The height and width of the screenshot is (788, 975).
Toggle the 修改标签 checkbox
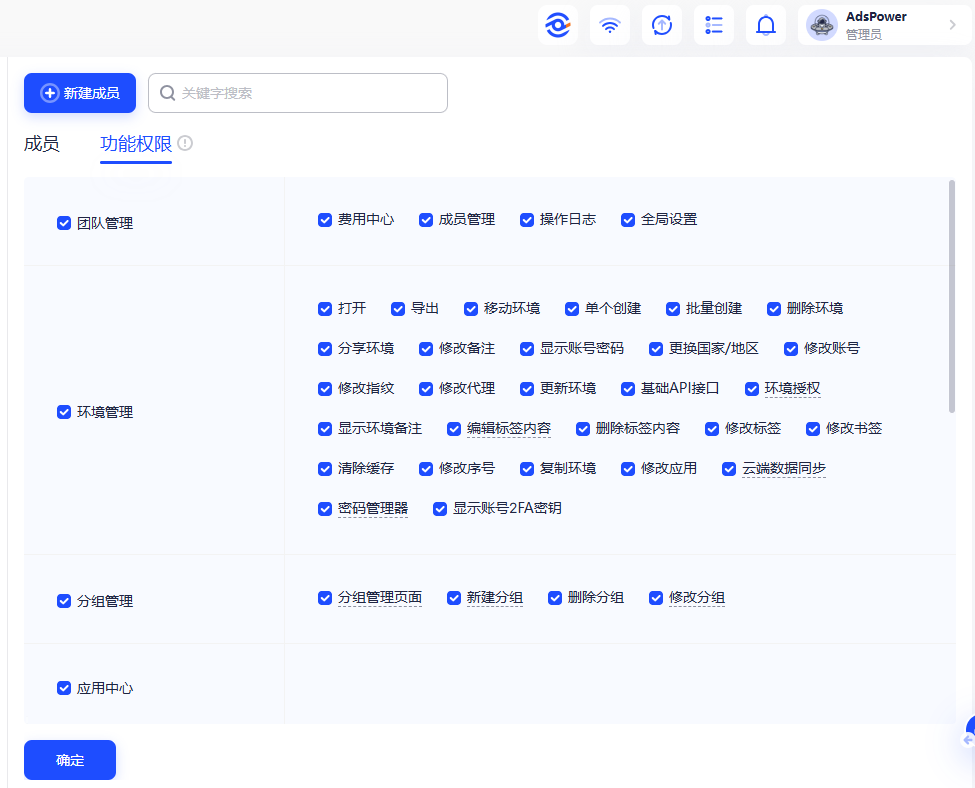tap(712, 429)
